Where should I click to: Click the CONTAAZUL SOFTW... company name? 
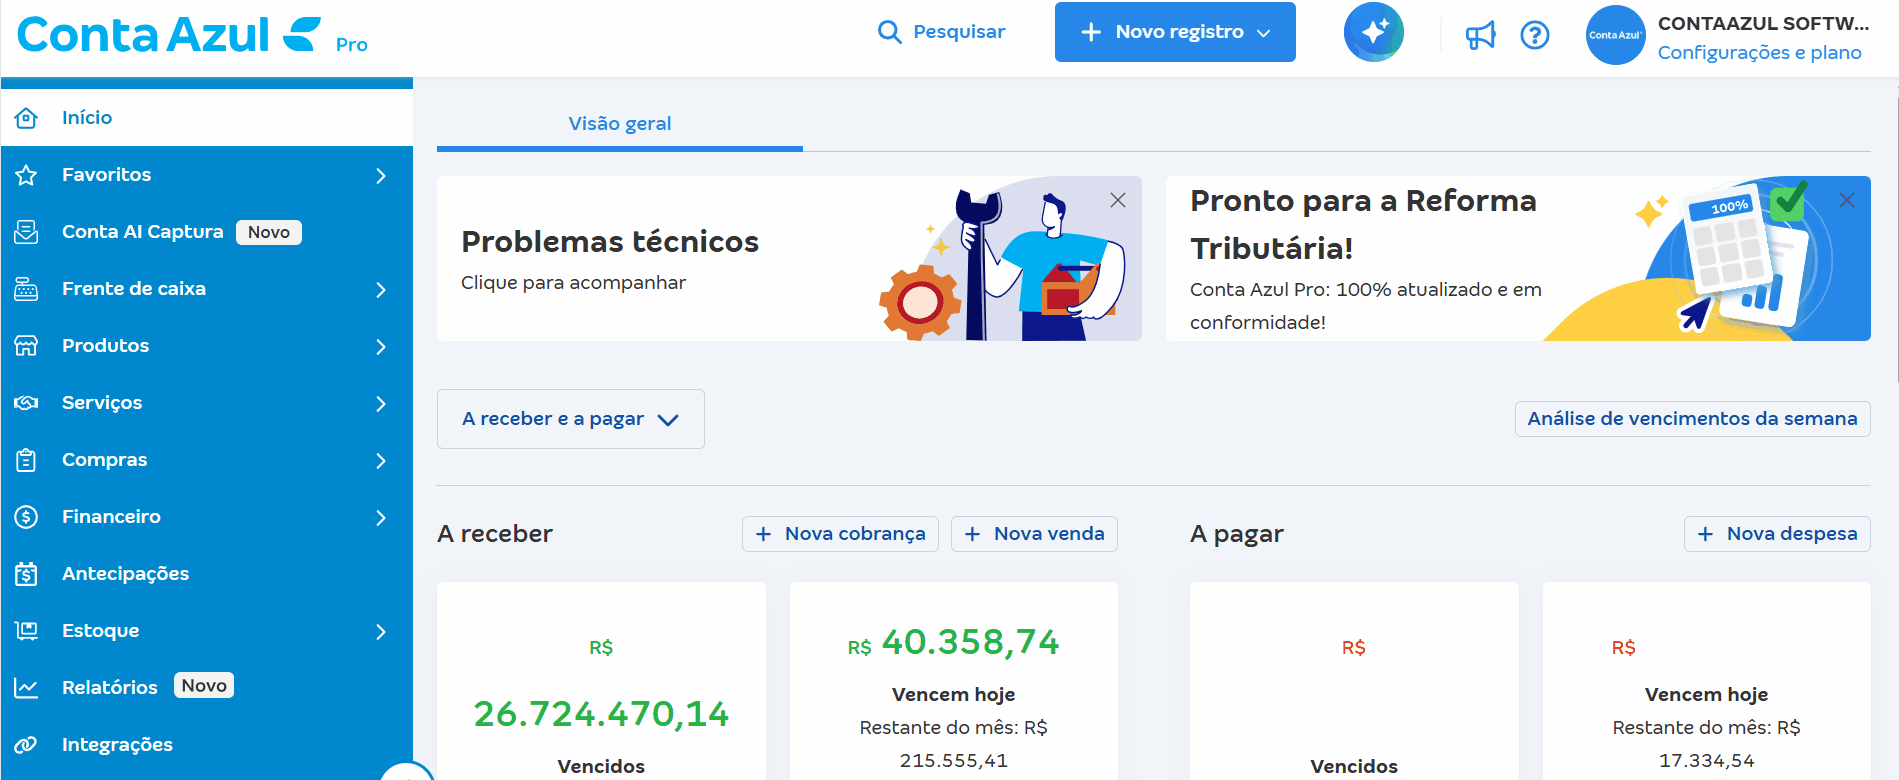pos(1763,24)
